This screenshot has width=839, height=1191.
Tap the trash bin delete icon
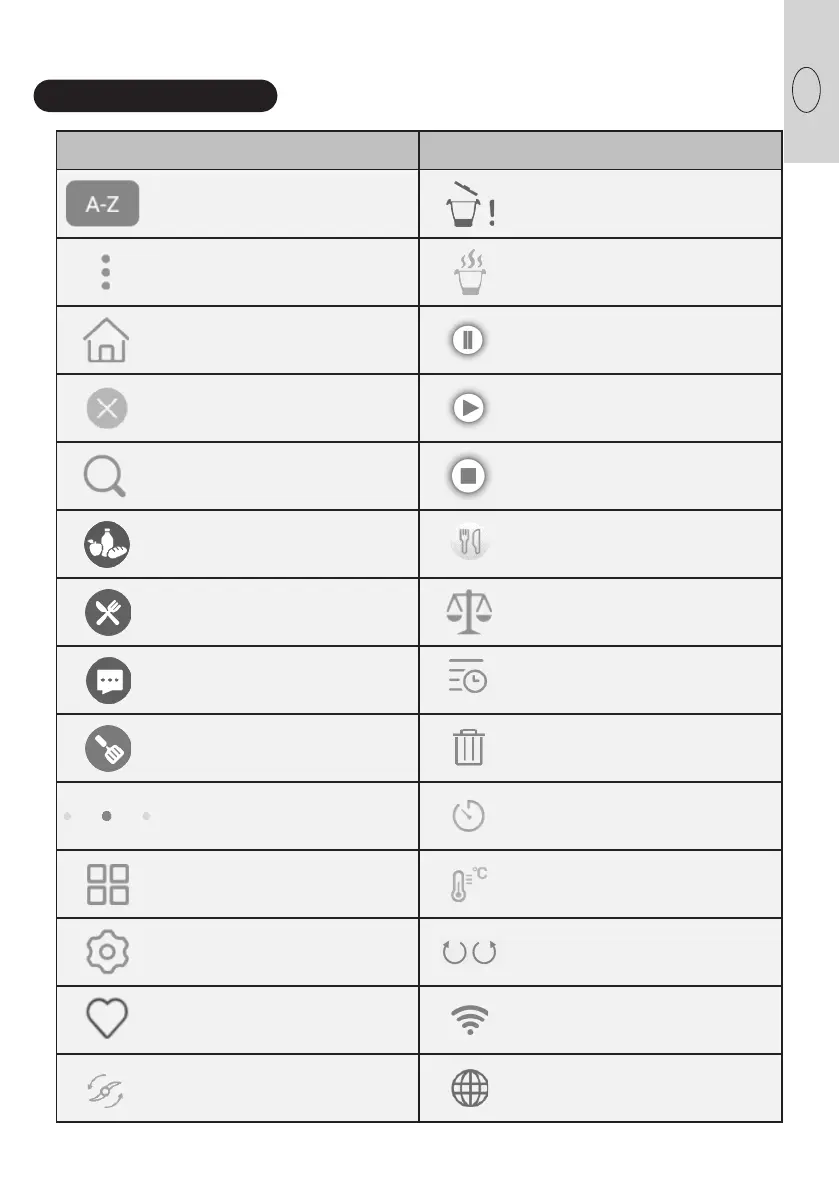(x=468, y=748)
